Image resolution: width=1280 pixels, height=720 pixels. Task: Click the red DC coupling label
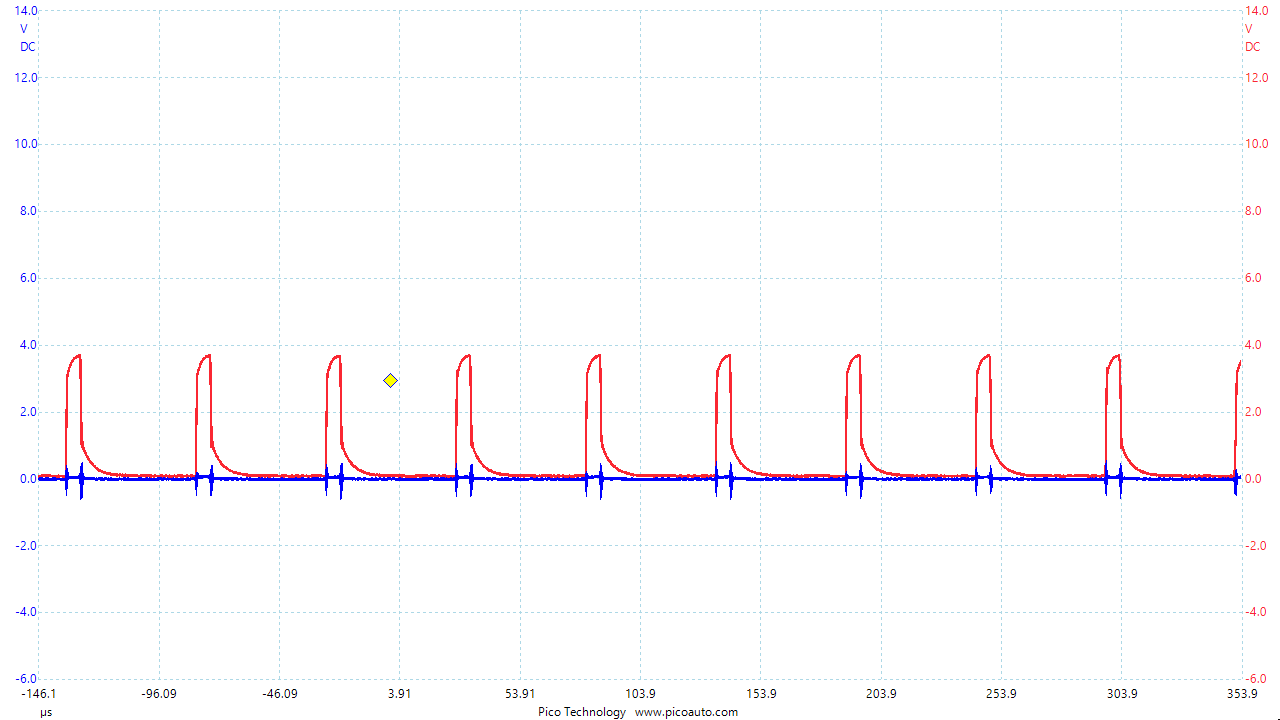click(x=1253, y=47)
